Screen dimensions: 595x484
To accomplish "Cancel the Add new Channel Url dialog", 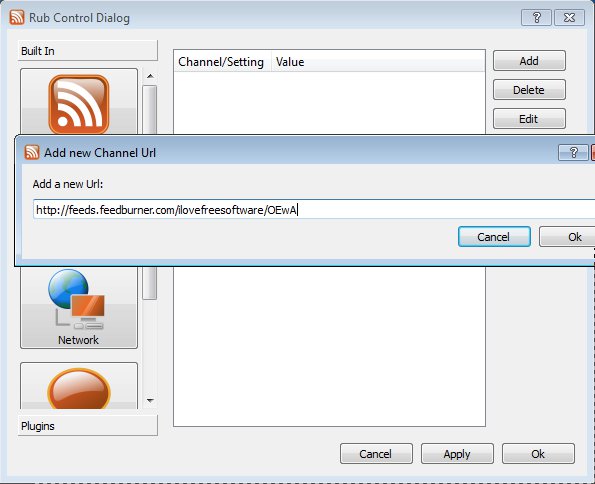I will point(494,237).
